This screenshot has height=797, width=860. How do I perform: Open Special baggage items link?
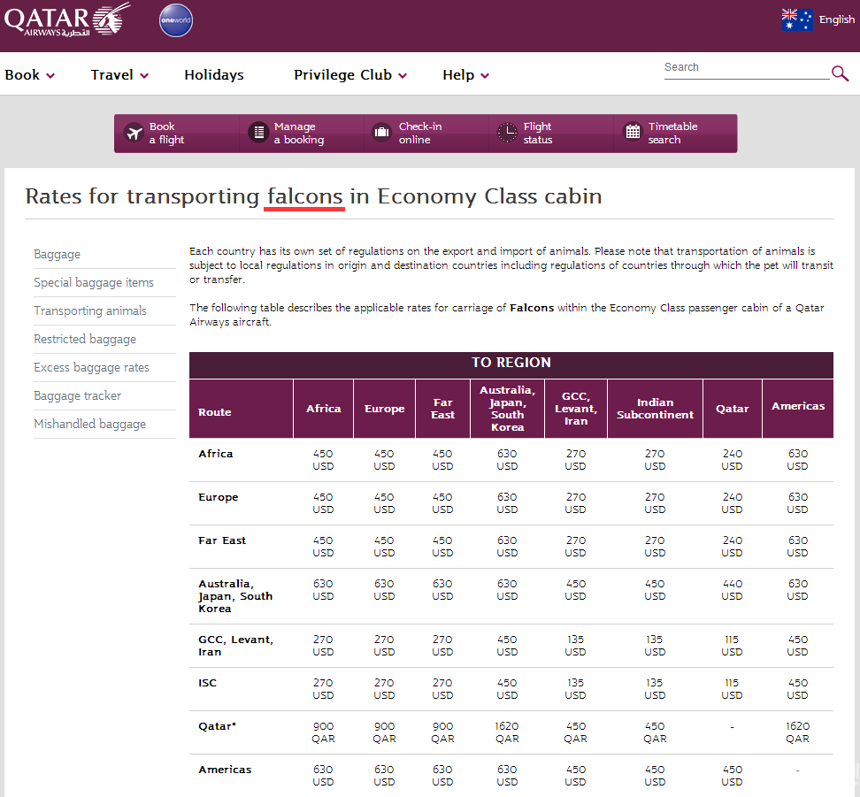point(94,282)
